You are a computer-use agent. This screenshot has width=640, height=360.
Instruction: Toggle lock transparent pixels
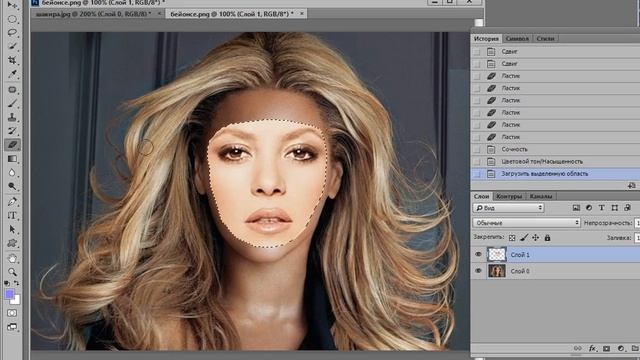512,238
